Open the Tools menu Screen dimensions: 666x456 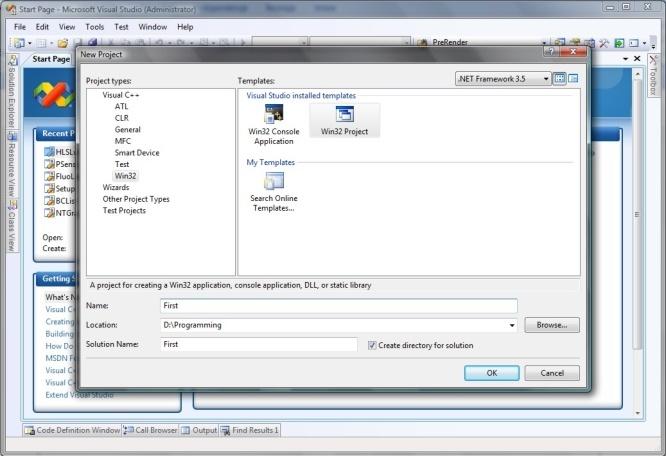coord(95,27)
